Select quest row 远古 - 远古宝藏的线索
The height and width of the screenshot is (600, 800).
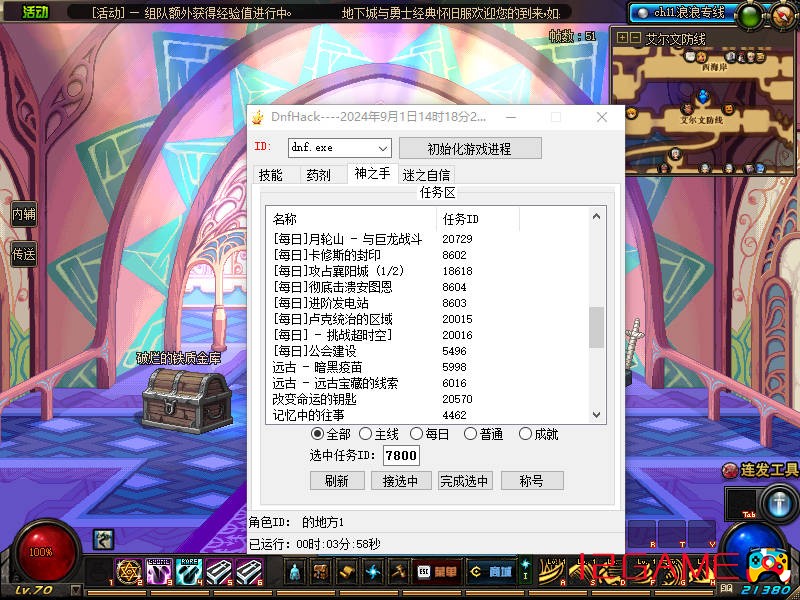(428, 383)
